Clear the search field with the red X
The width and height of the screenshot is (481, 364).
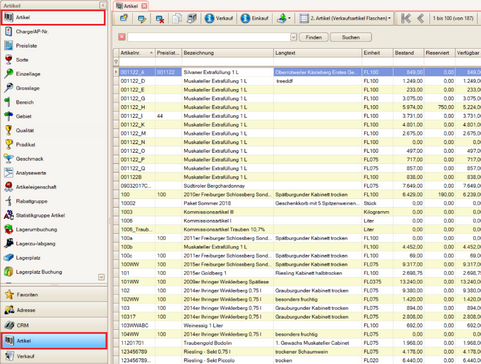click(122, 37)
